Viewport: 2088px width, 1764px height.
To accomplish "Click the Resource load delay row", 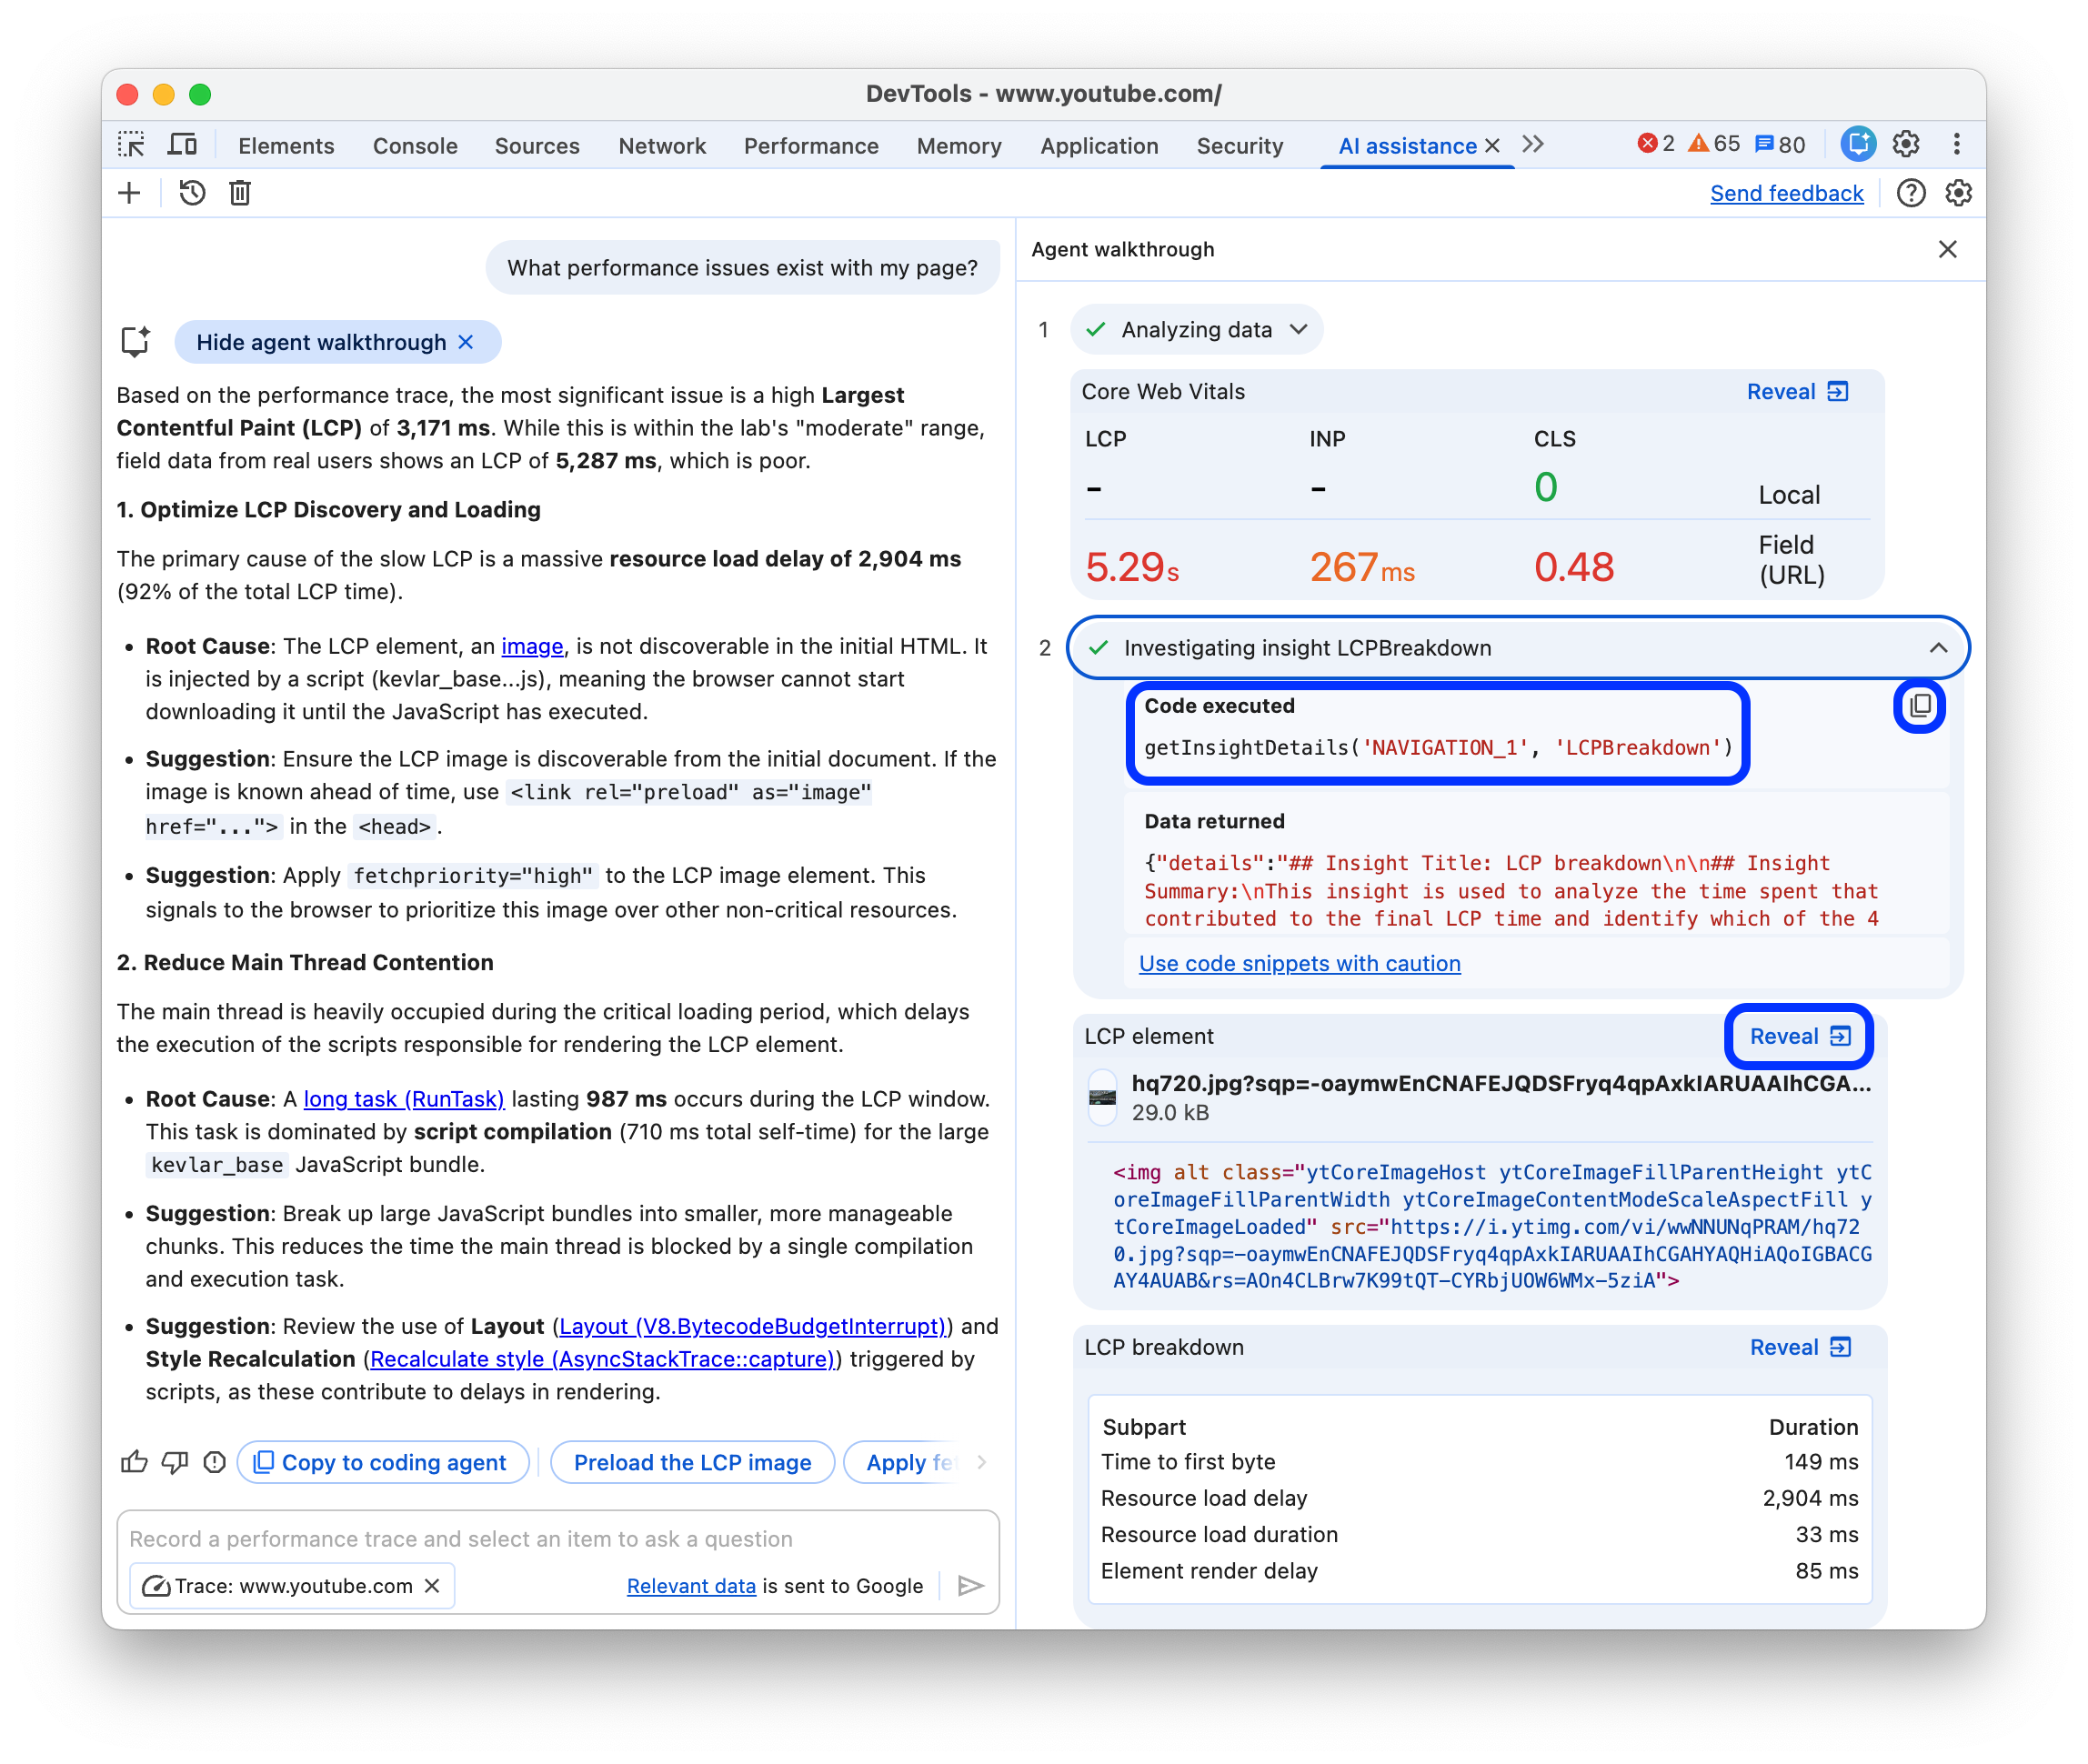I will click(1479, 1498).
